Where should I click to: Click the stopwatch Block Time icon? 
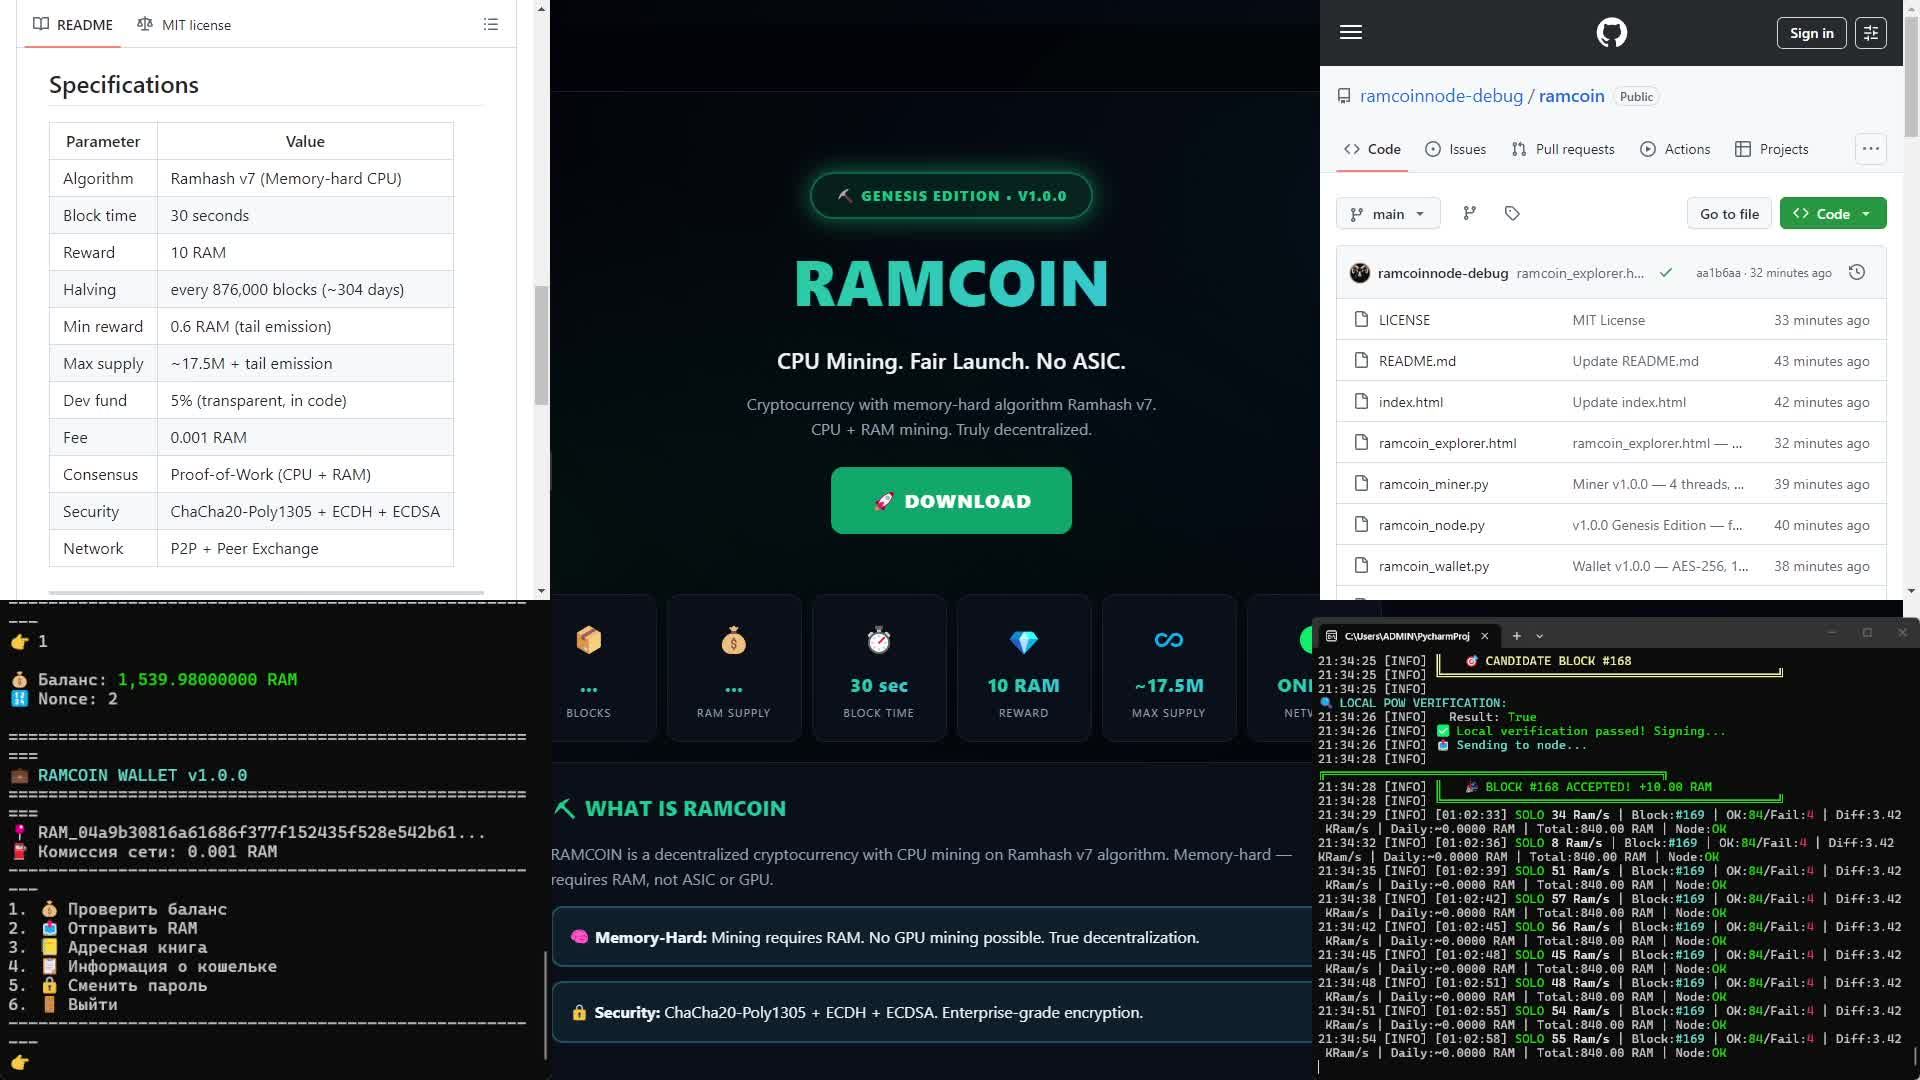click(879, 640)
